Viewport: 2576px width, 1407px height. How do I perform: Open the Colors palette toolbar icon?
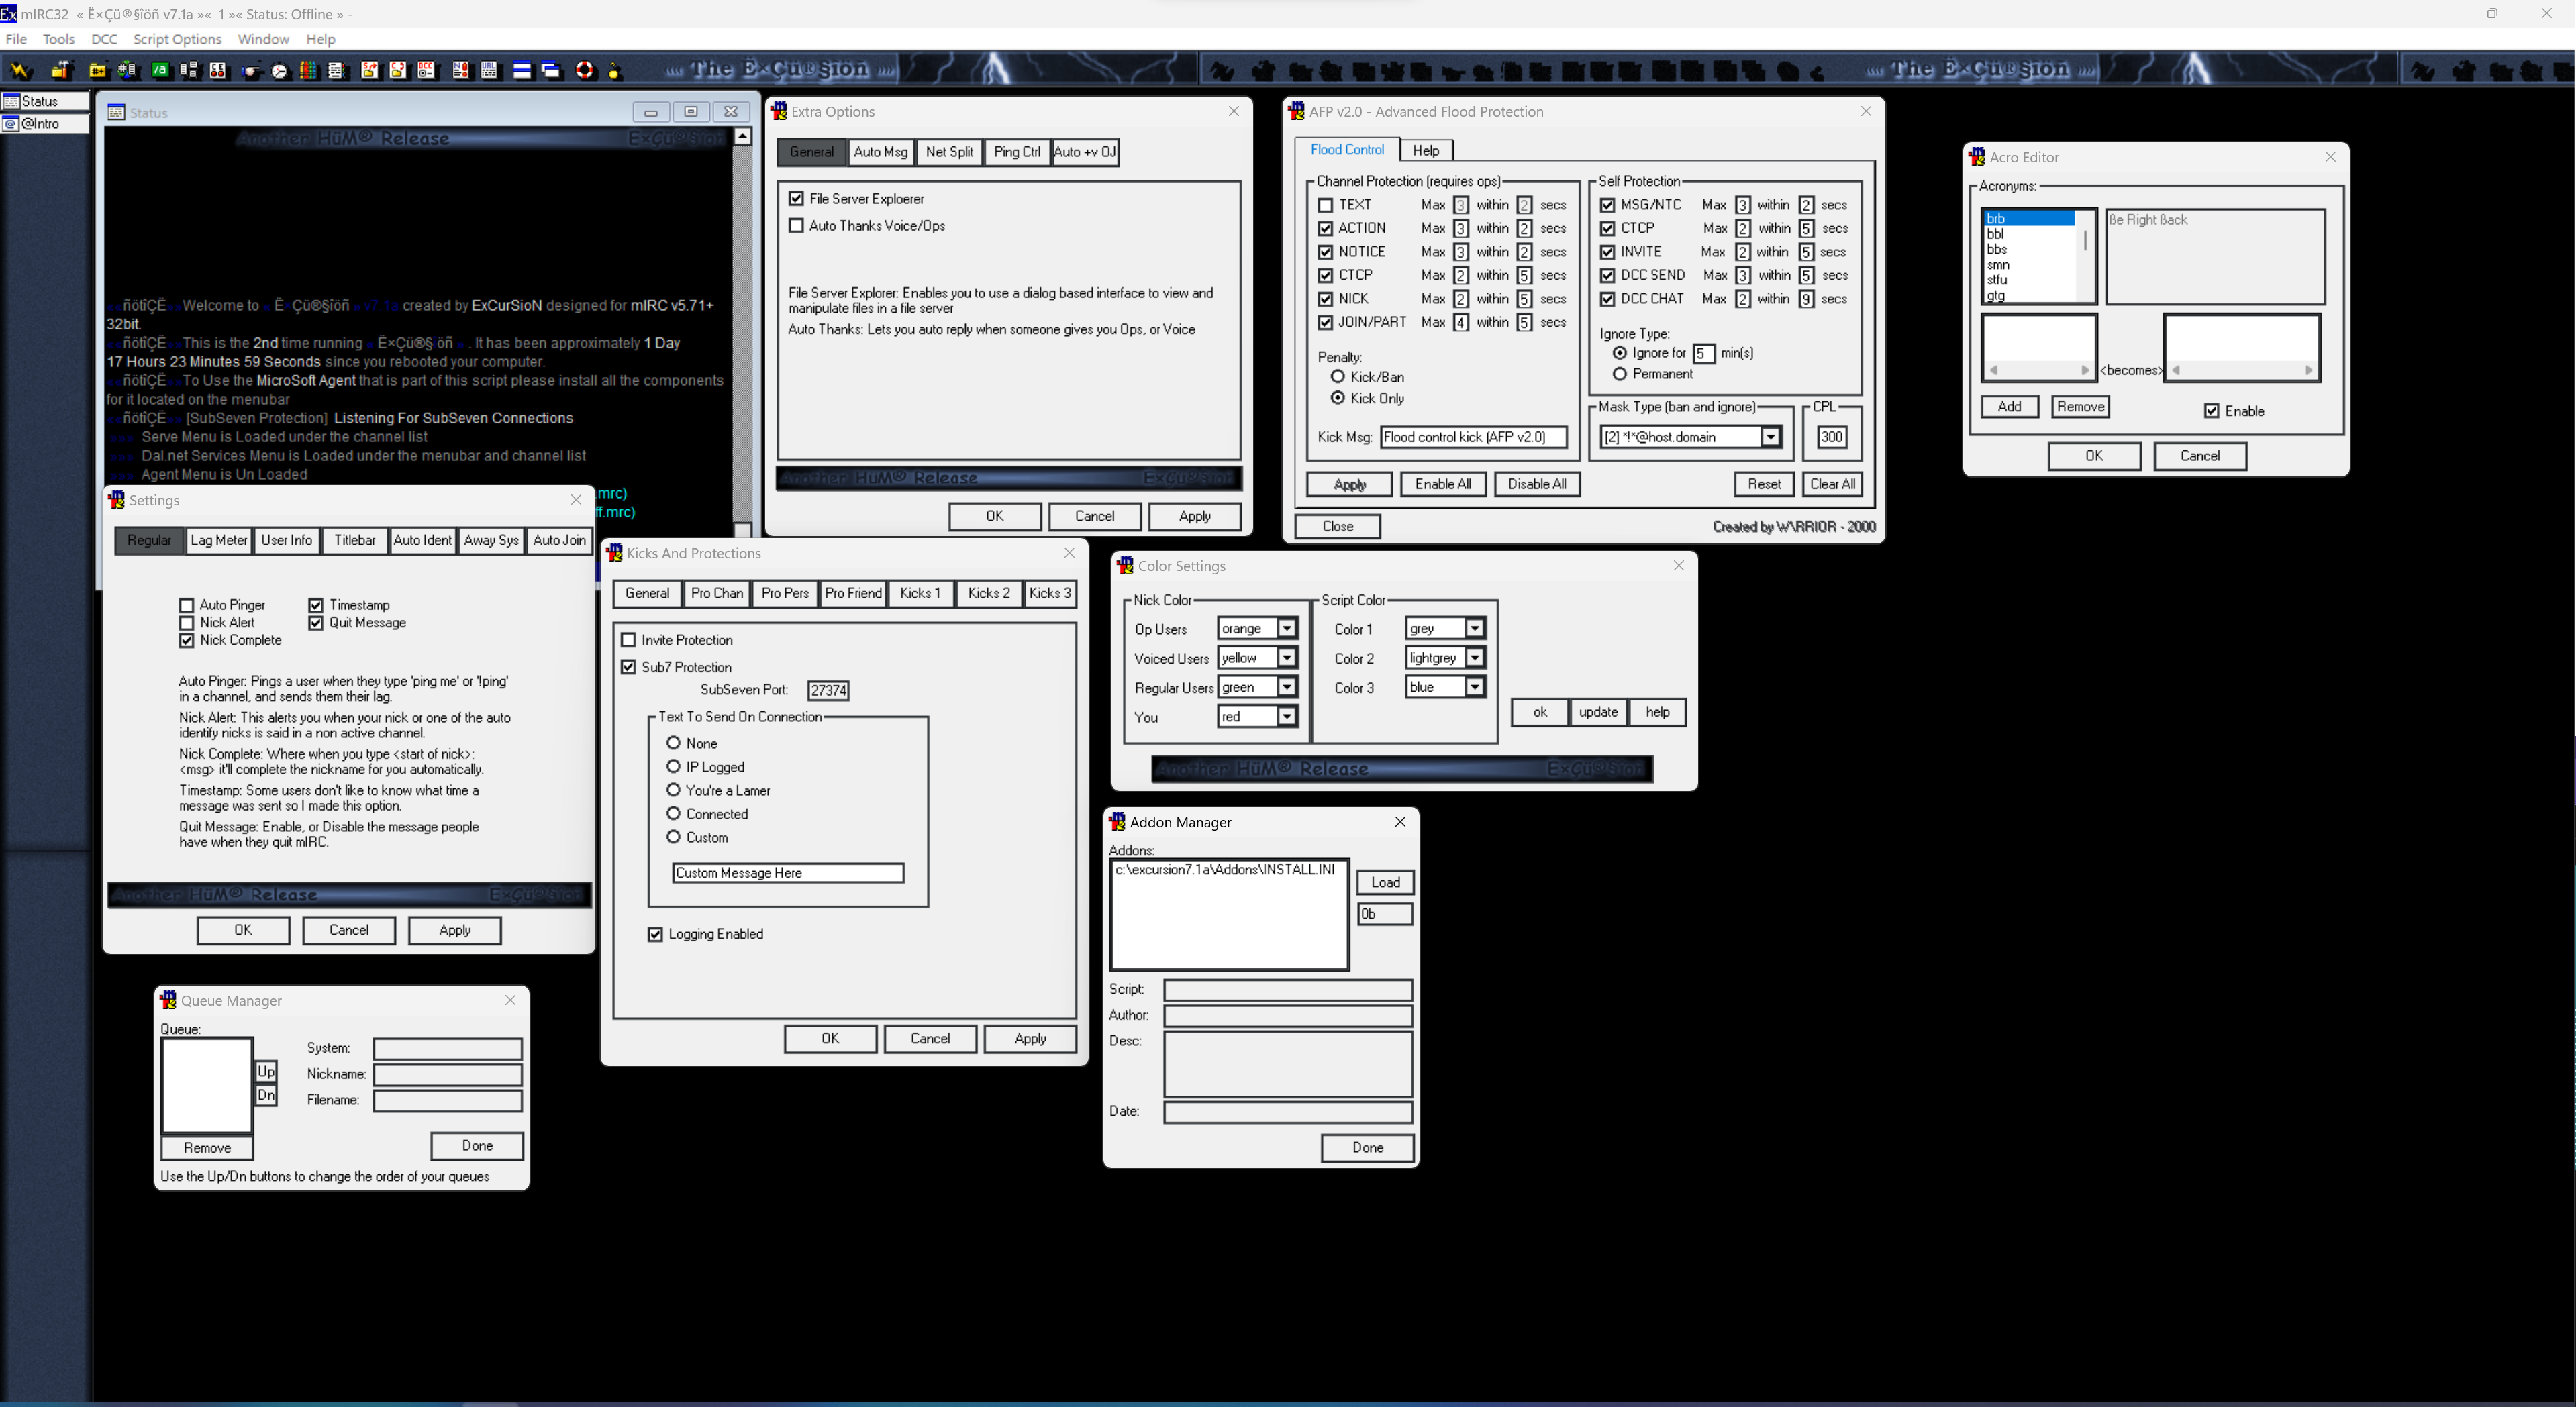pos(308,71)
